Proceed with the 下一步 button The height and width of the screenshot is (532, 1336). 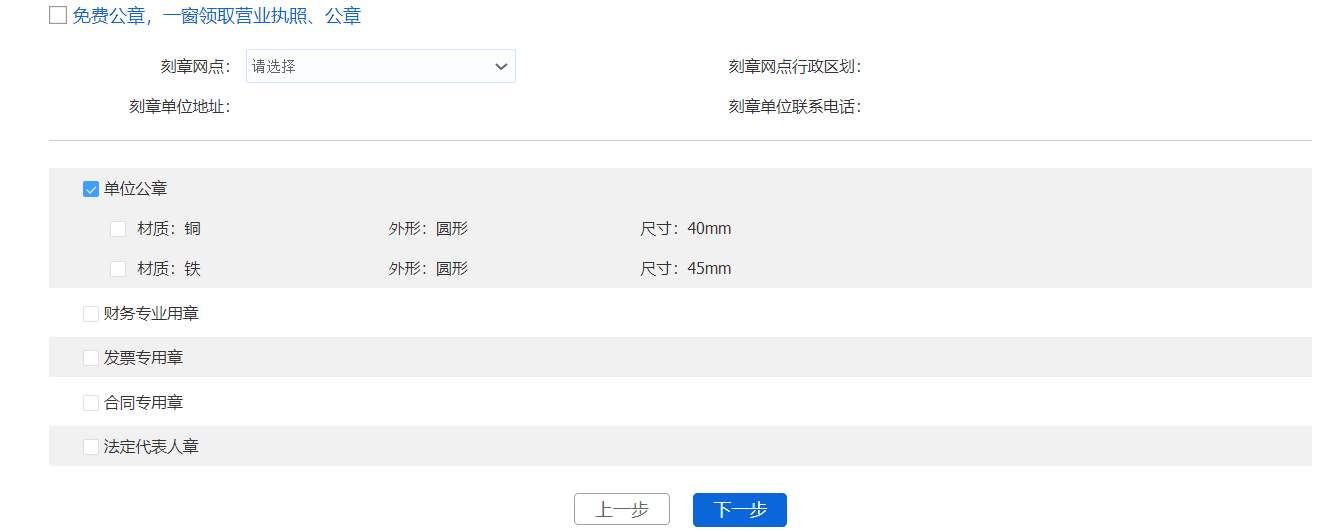740,510
